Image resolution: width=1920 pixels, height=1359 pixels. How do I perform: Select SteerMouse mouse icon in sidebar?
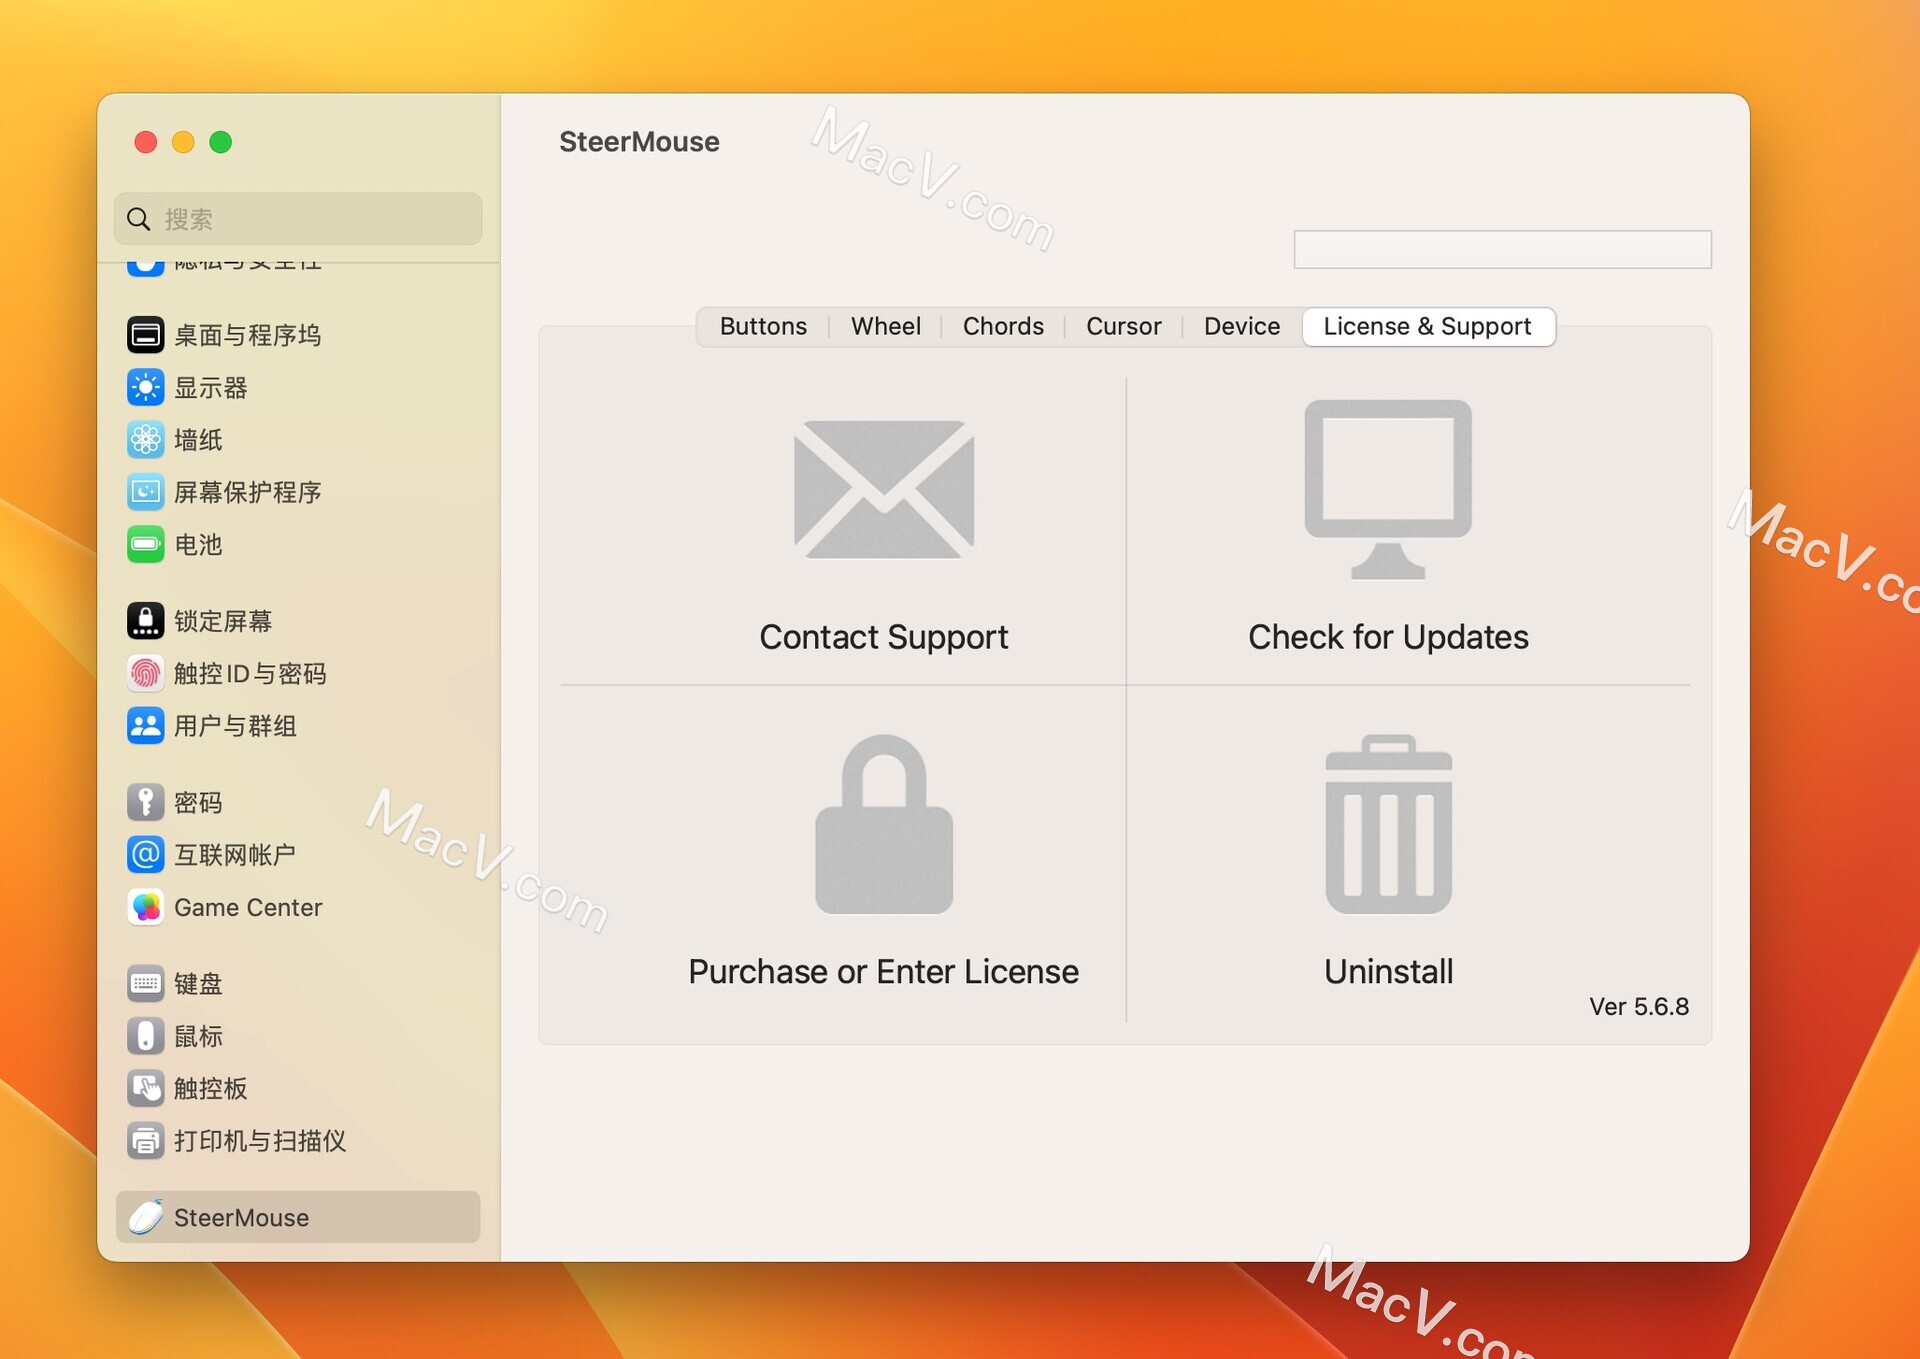click(x=146, y=1217)
